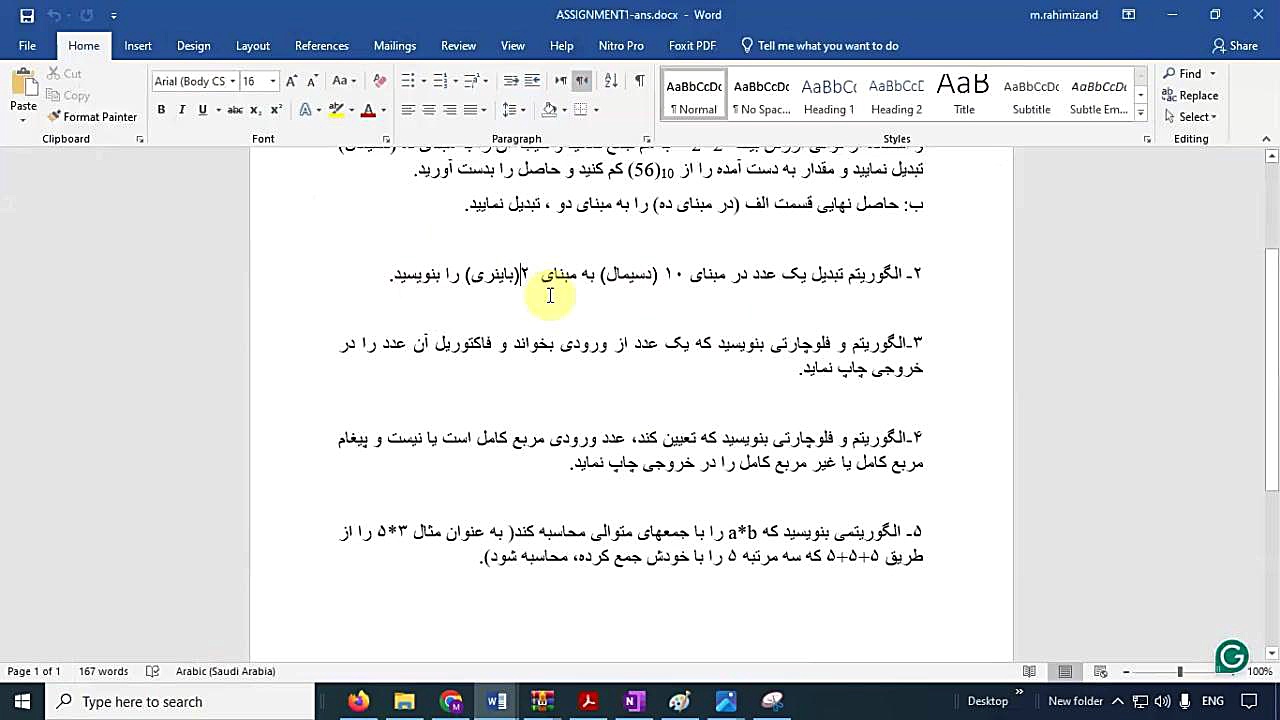Click the Windows taskbar search box
Viewport: 1280px width, 720px height.
click(180, 702)
